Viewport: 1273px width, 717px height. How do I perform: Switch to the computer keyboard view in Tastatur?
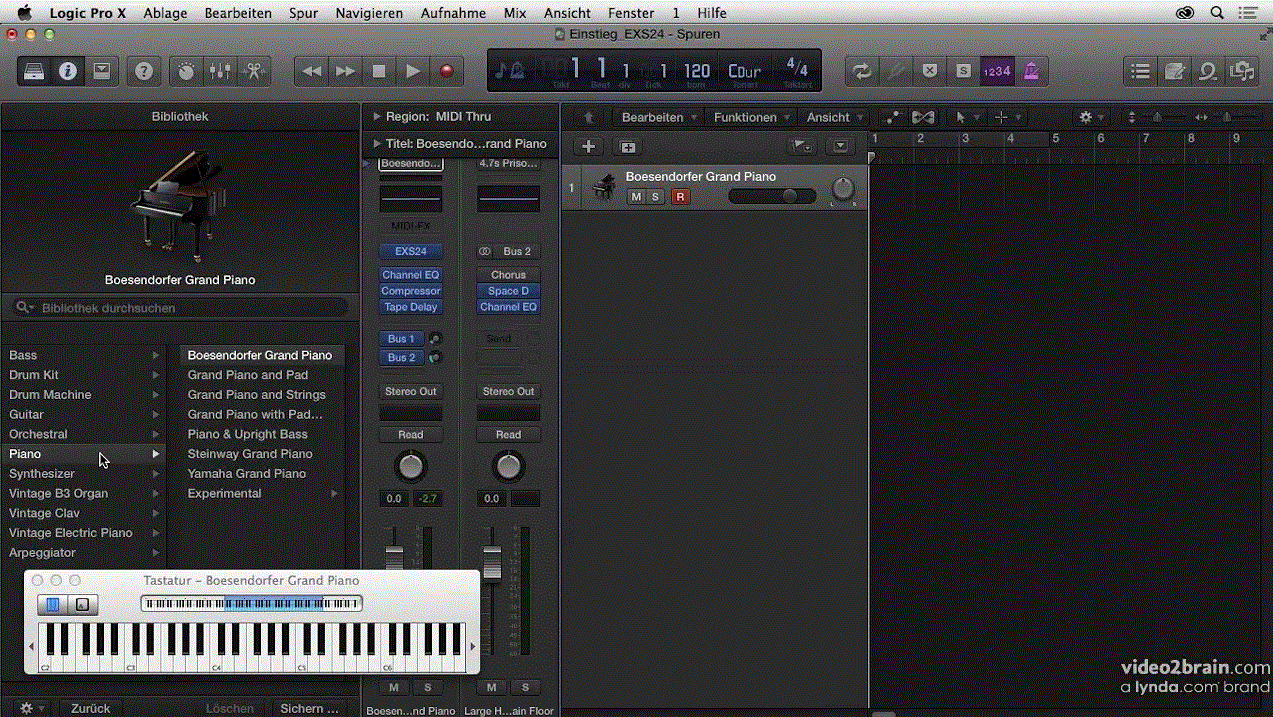tap(83, 604)
